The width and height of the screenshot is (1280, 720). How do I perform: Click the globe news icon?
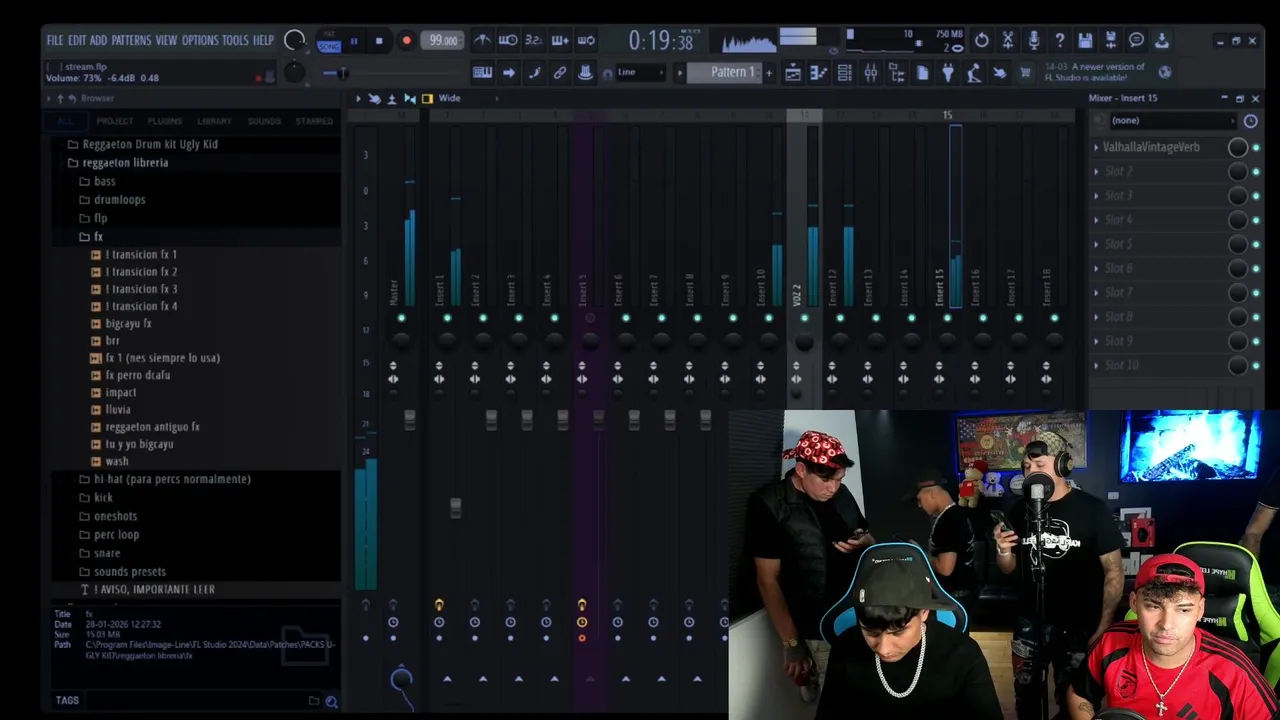click(x=1165, y=72)
